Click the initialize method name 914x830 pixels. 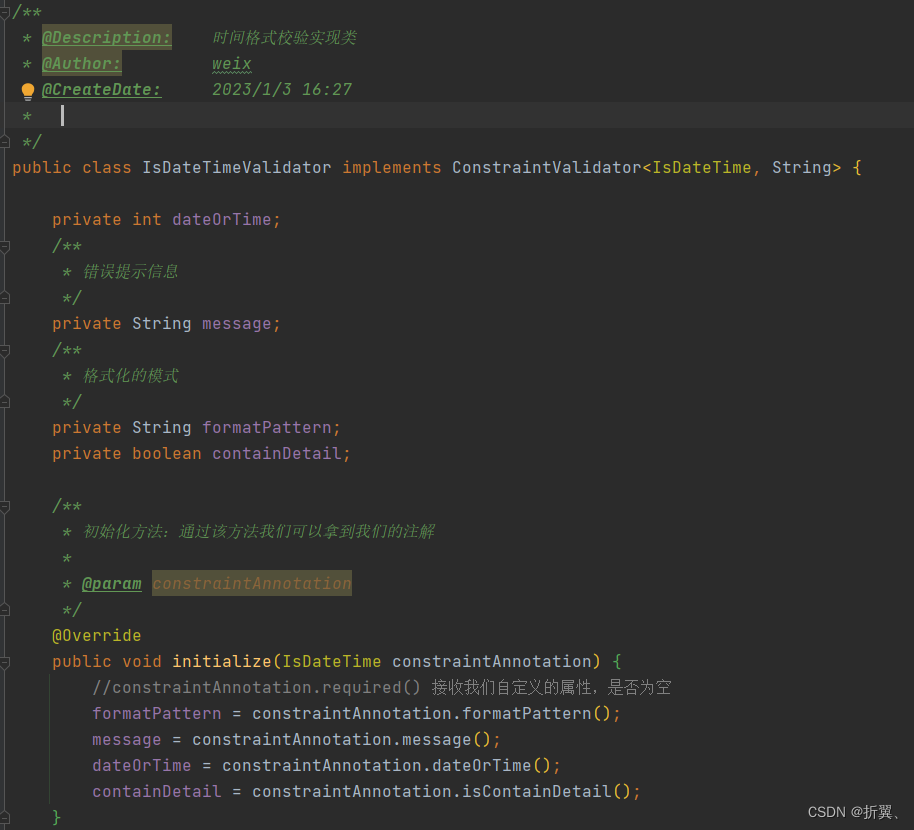(222, 662)
